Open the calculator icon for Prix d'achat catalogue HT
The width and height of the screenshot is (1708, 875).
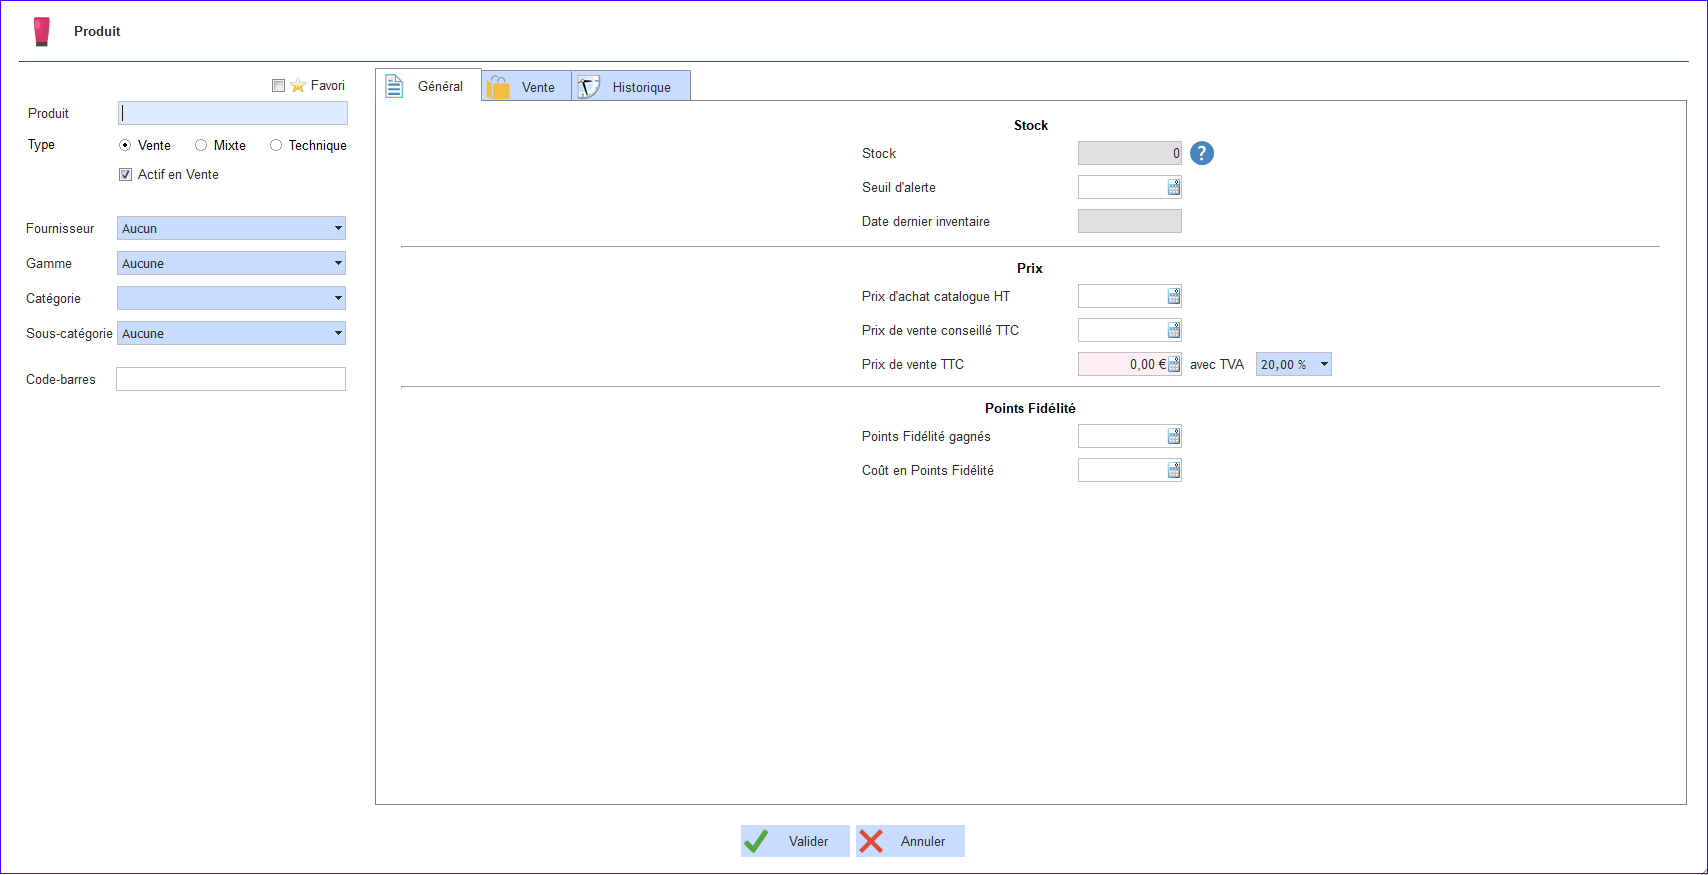(1174, 296)
